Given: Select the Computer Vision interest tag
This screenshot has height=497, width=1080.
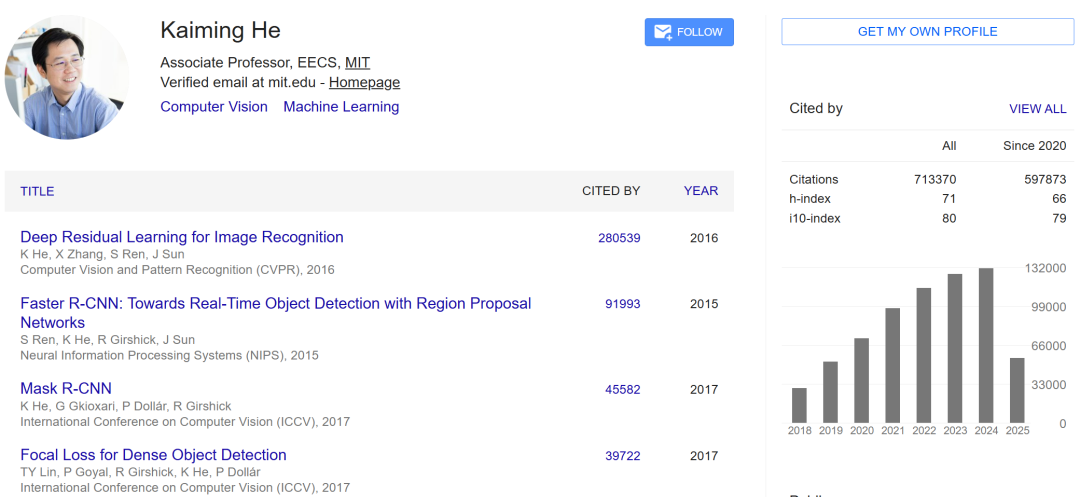Looking at the screenshot, I should pos(214,107).
